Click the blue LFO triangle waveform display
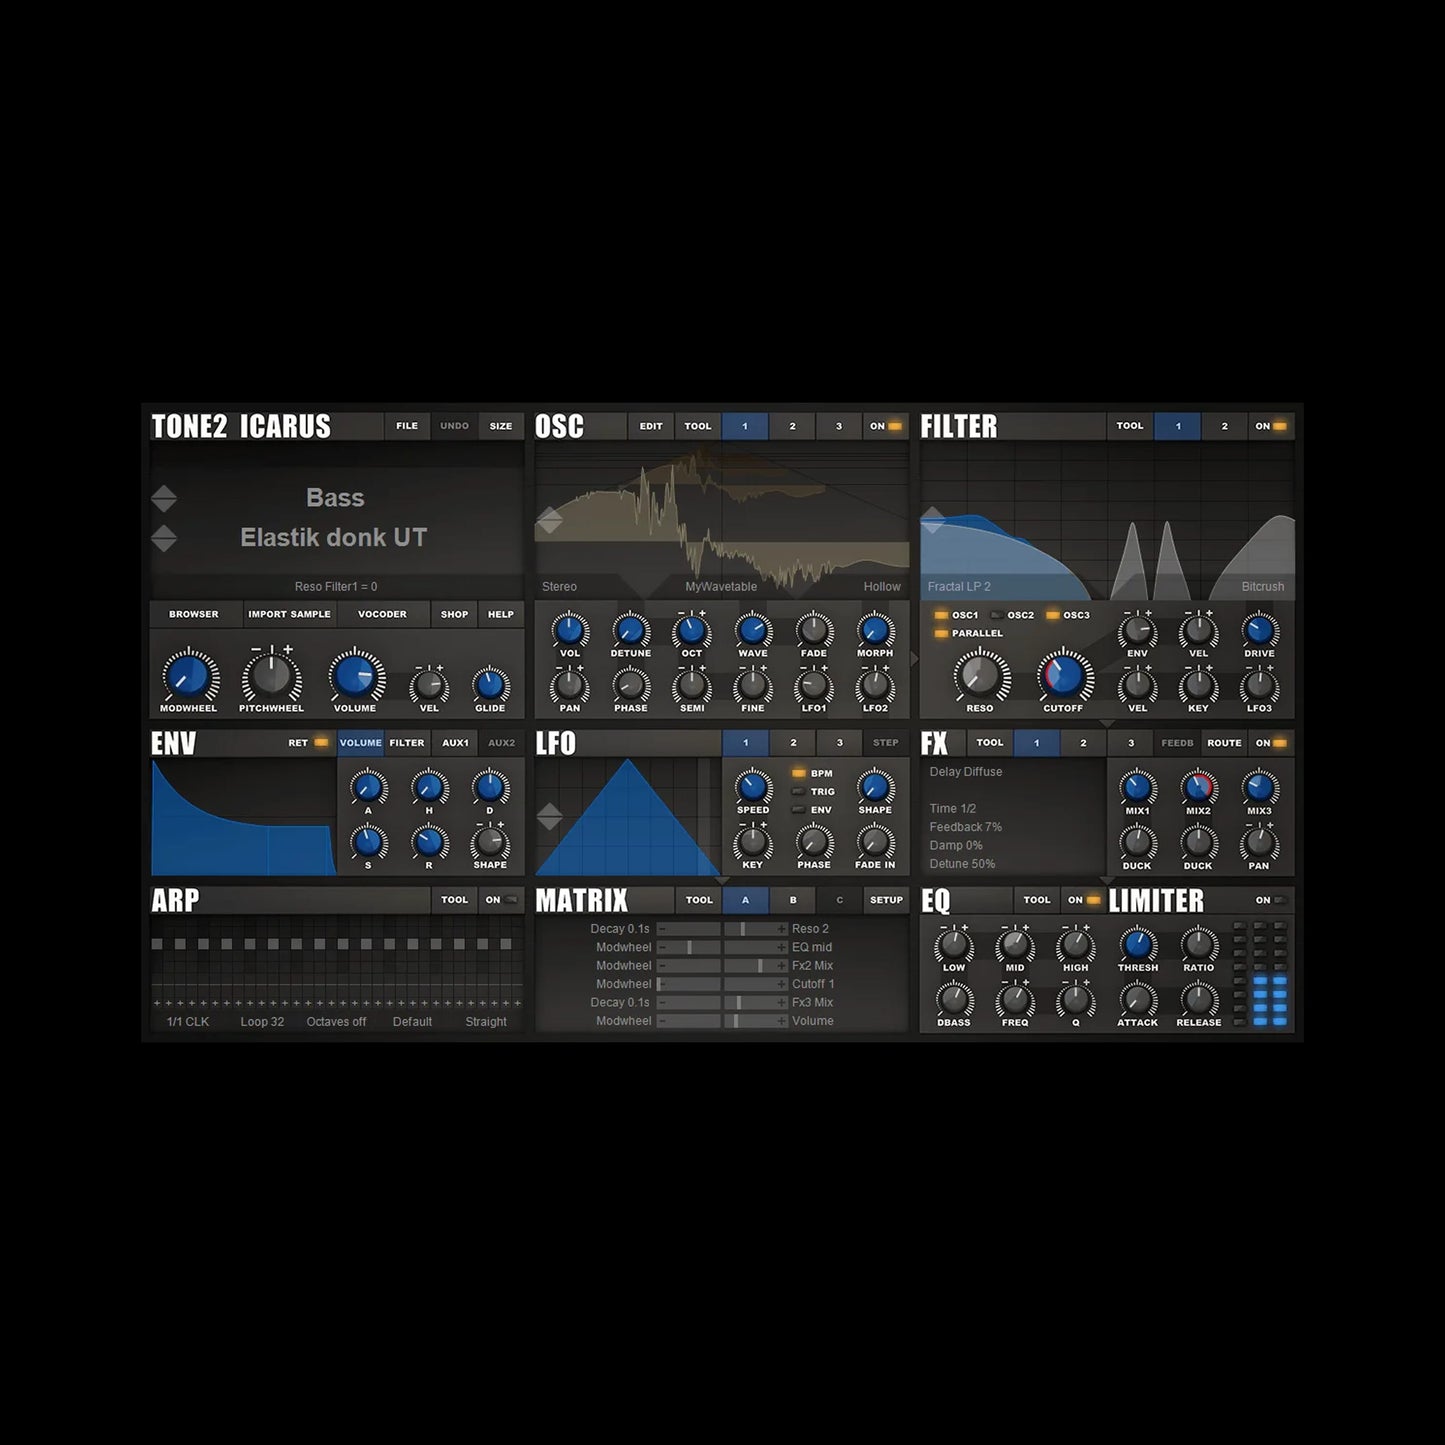1445x1445 pixels. pyautogui.click(x=628, y=818)
